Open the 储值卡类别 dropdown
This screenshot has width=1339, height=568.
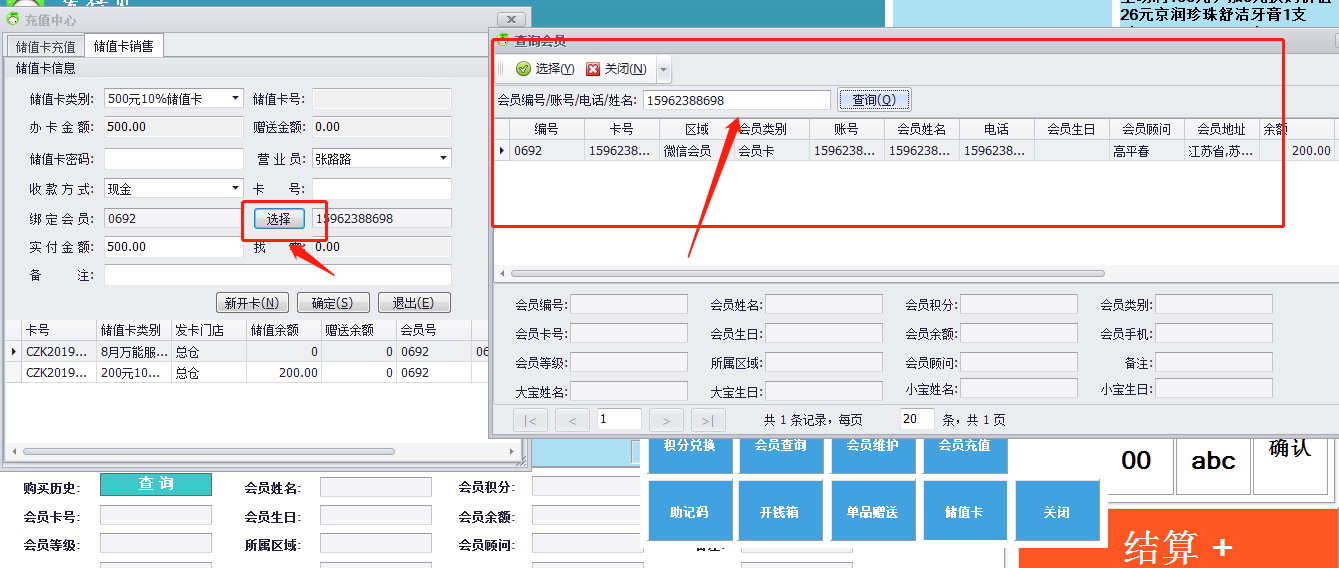coord(236,99)
